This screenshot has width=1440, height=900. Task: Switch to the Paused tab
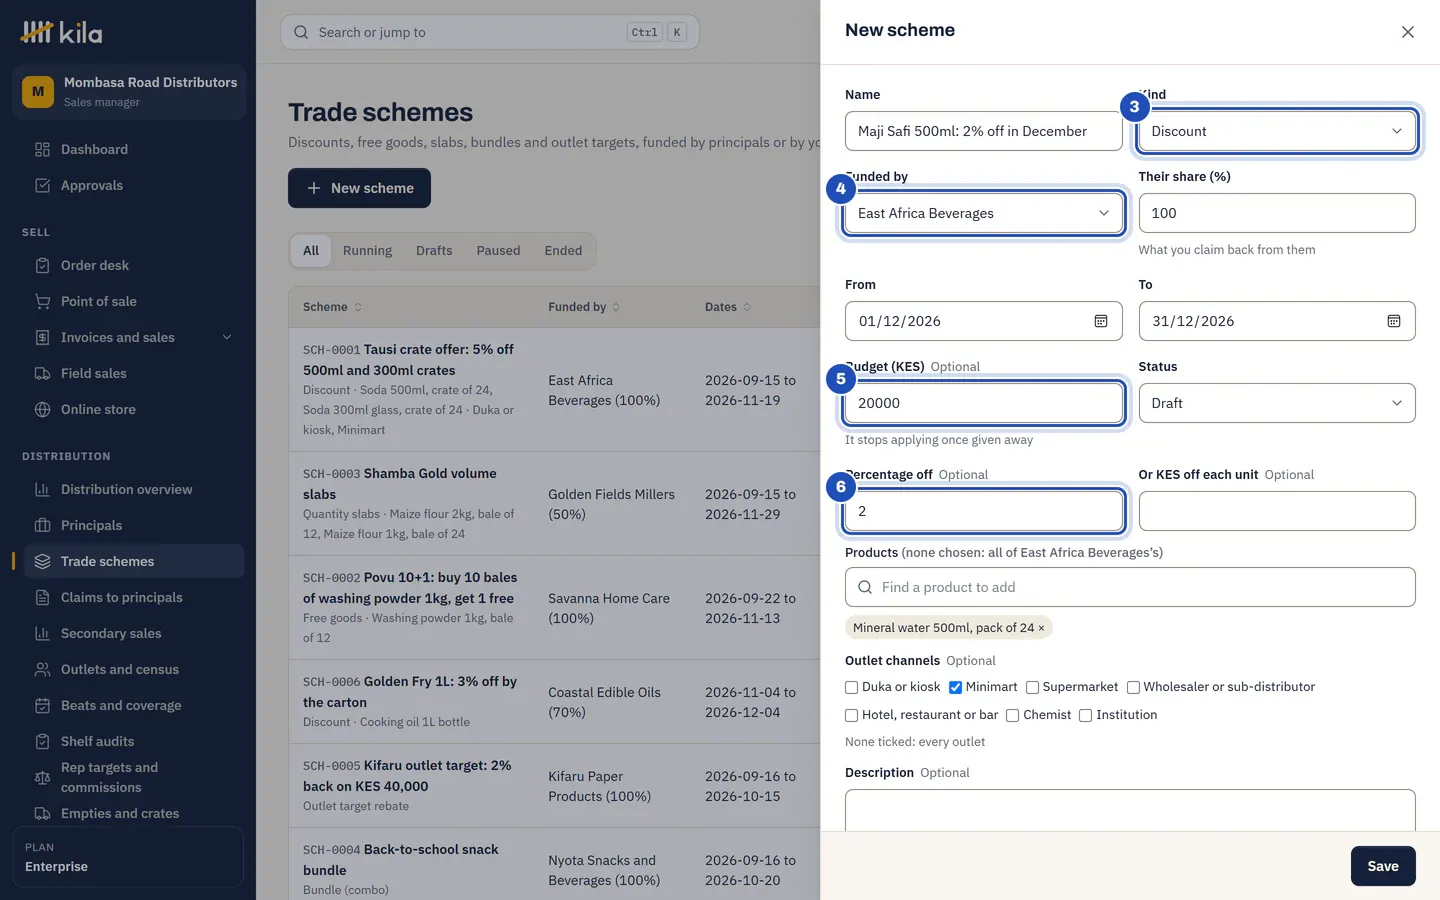point(498,251)
